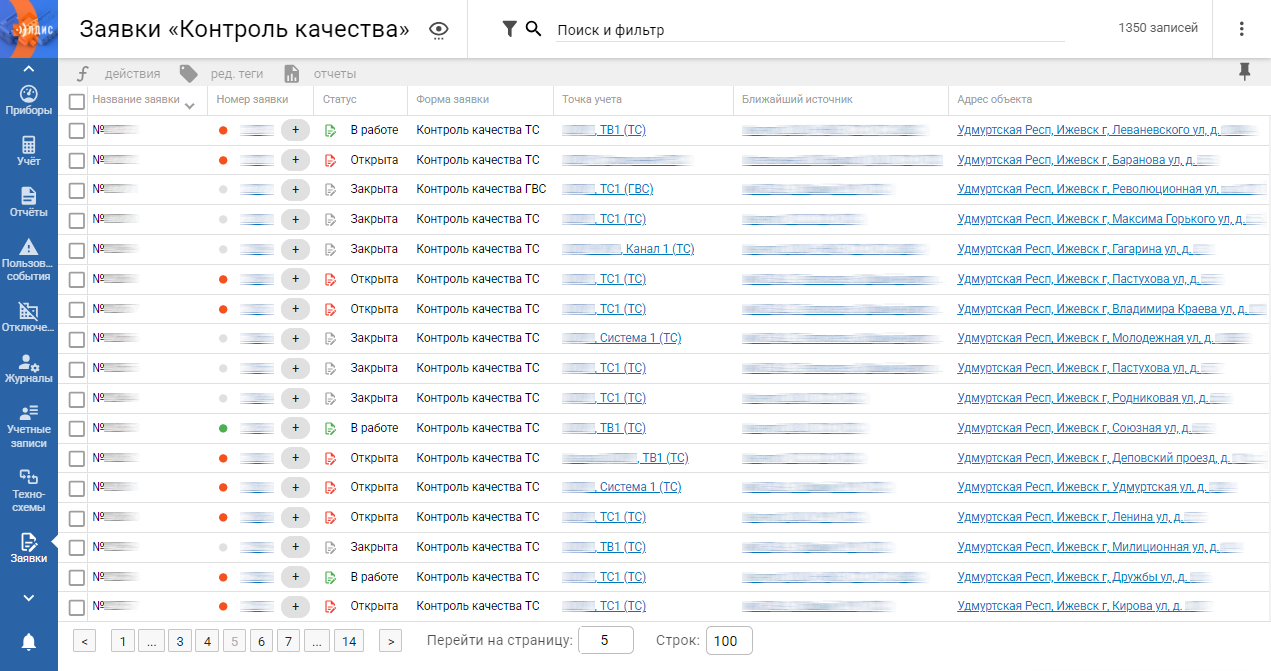Go to next page with > button
1271x671 pixels.
[390, 641]
